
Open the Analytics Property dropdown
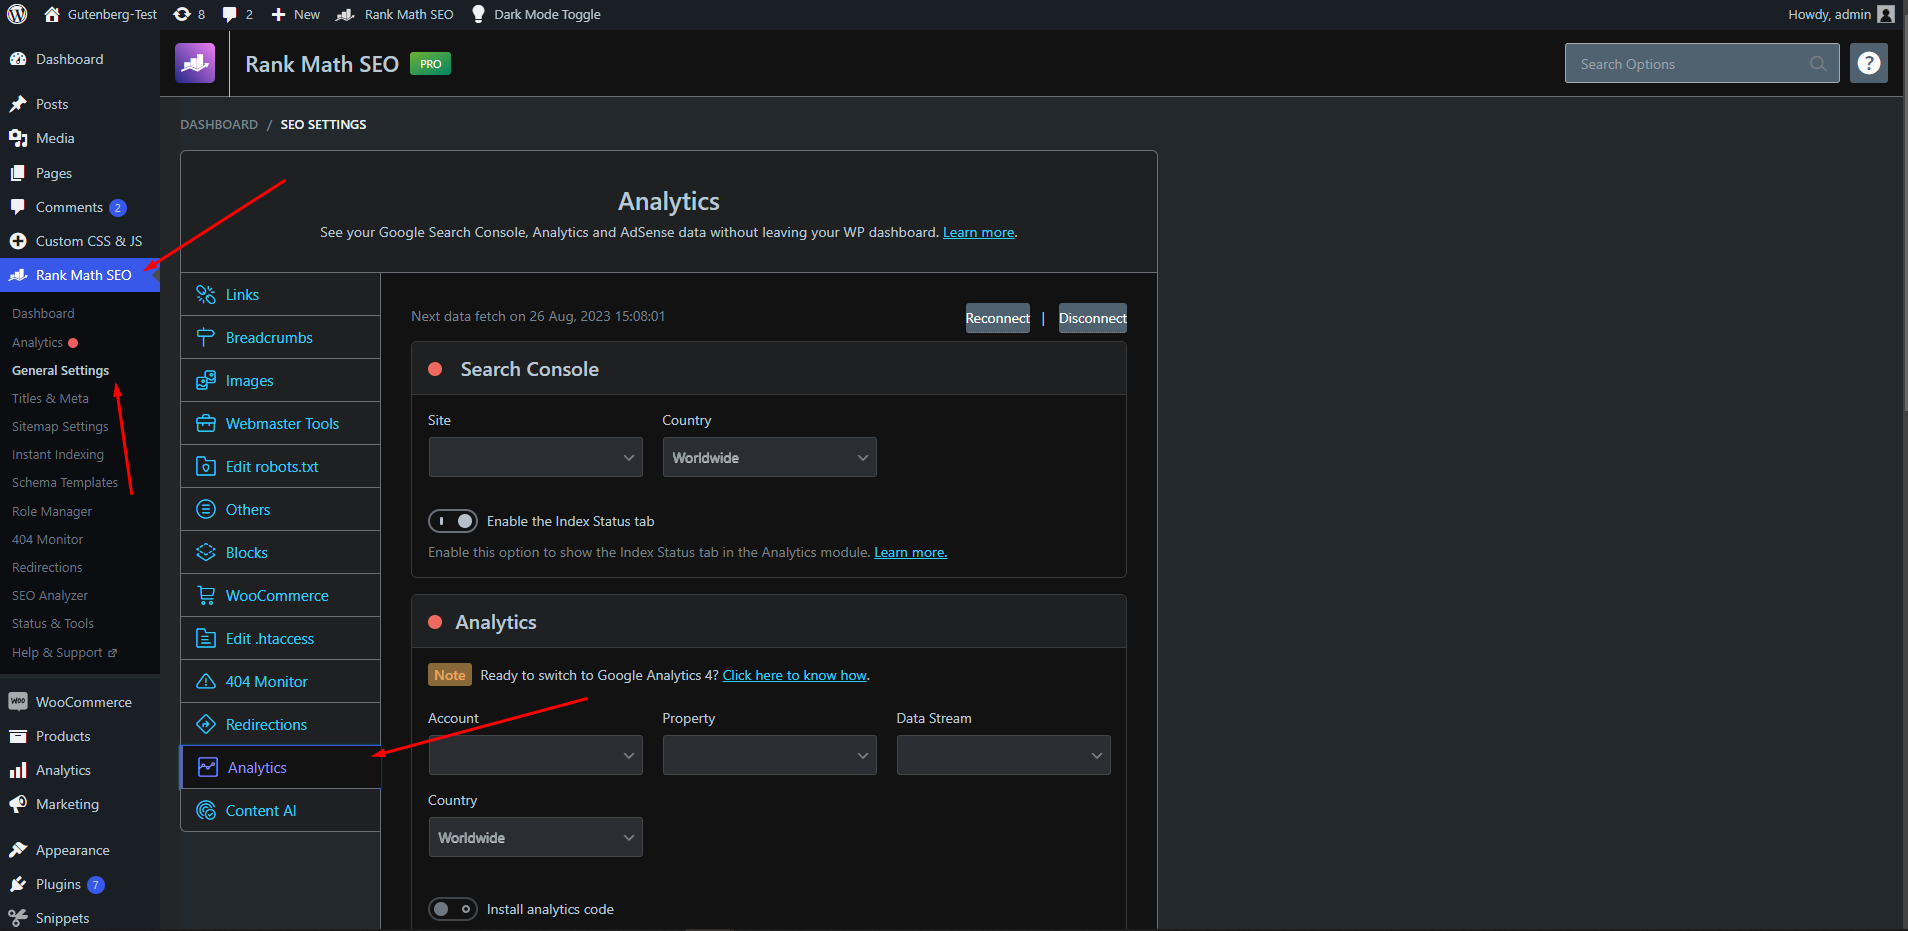(769, 755)
